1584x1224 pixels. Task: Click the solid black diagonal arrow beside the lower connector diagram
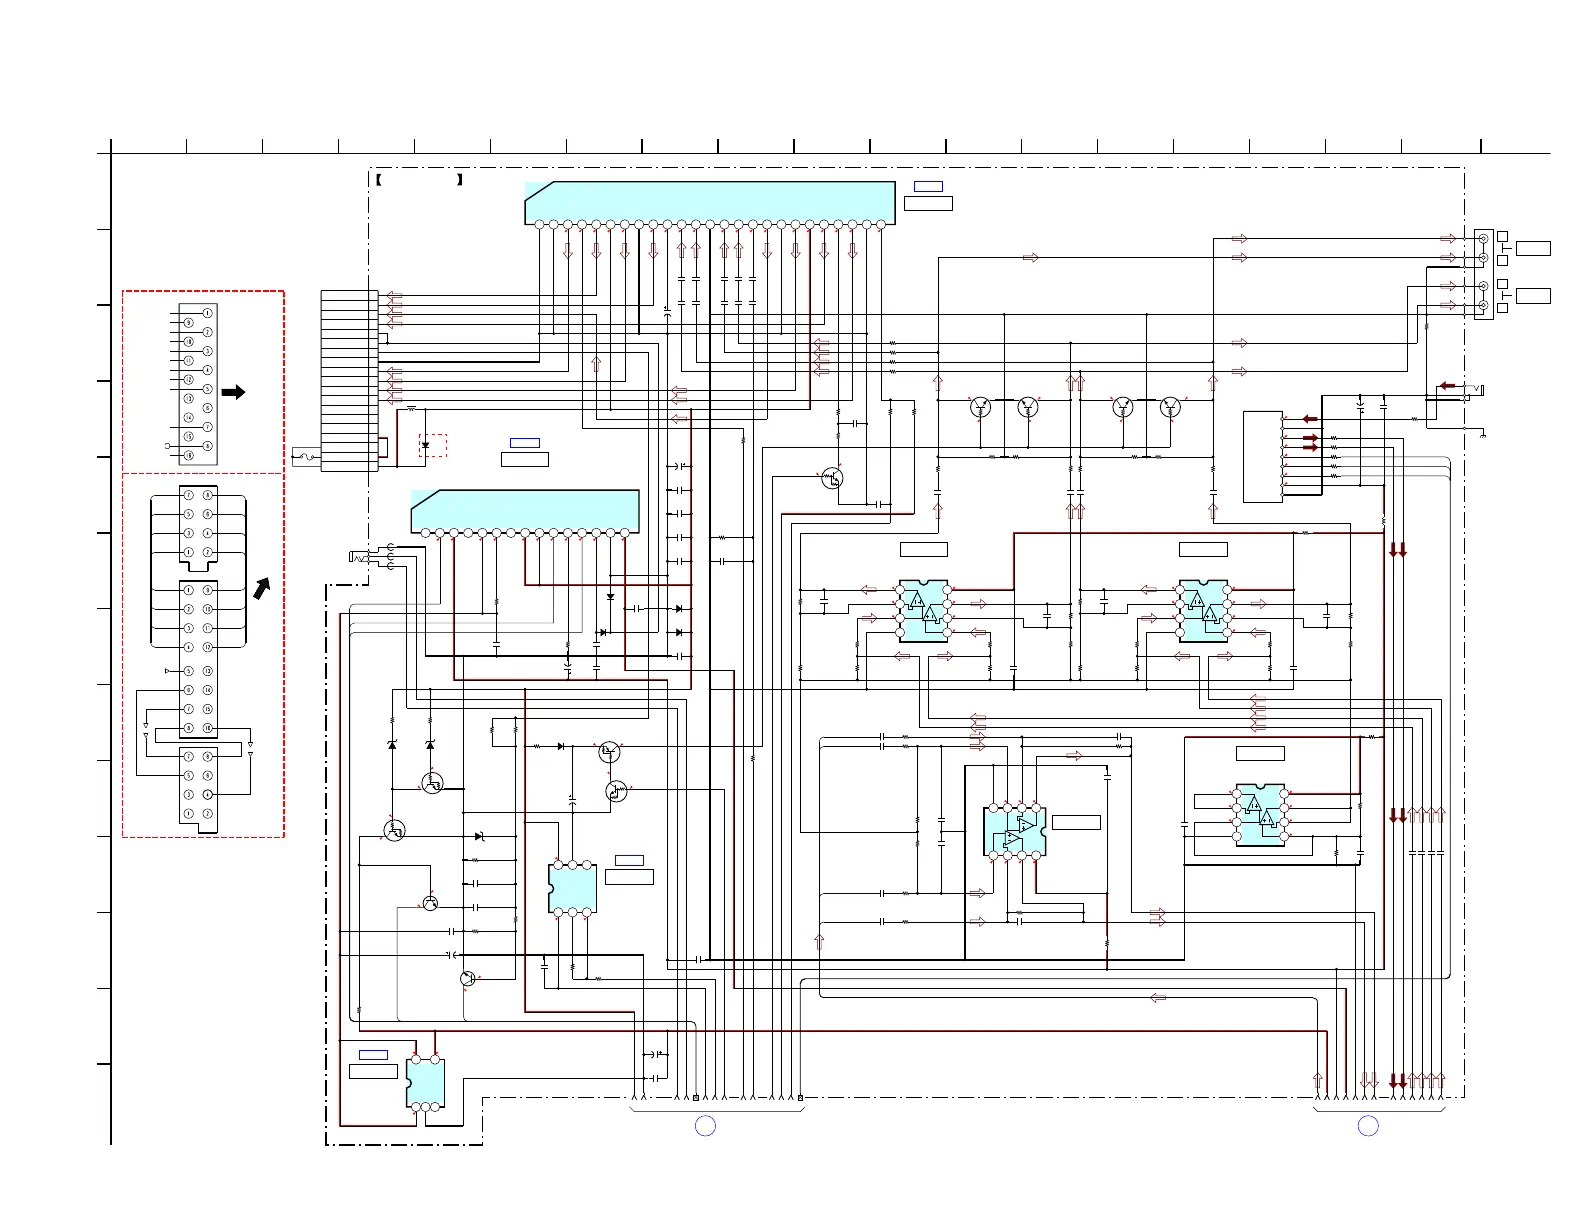coord(262,588)
